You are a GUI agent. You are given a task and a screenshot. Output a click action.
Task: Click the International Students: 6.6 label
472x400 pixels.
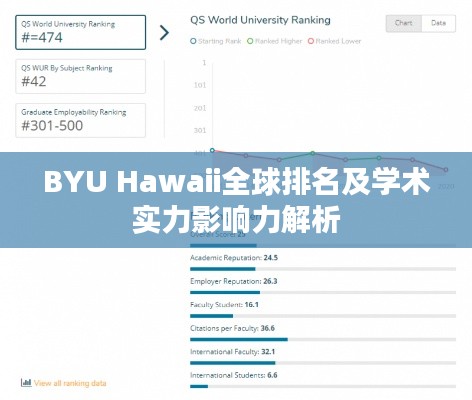[x=233, y=375]
